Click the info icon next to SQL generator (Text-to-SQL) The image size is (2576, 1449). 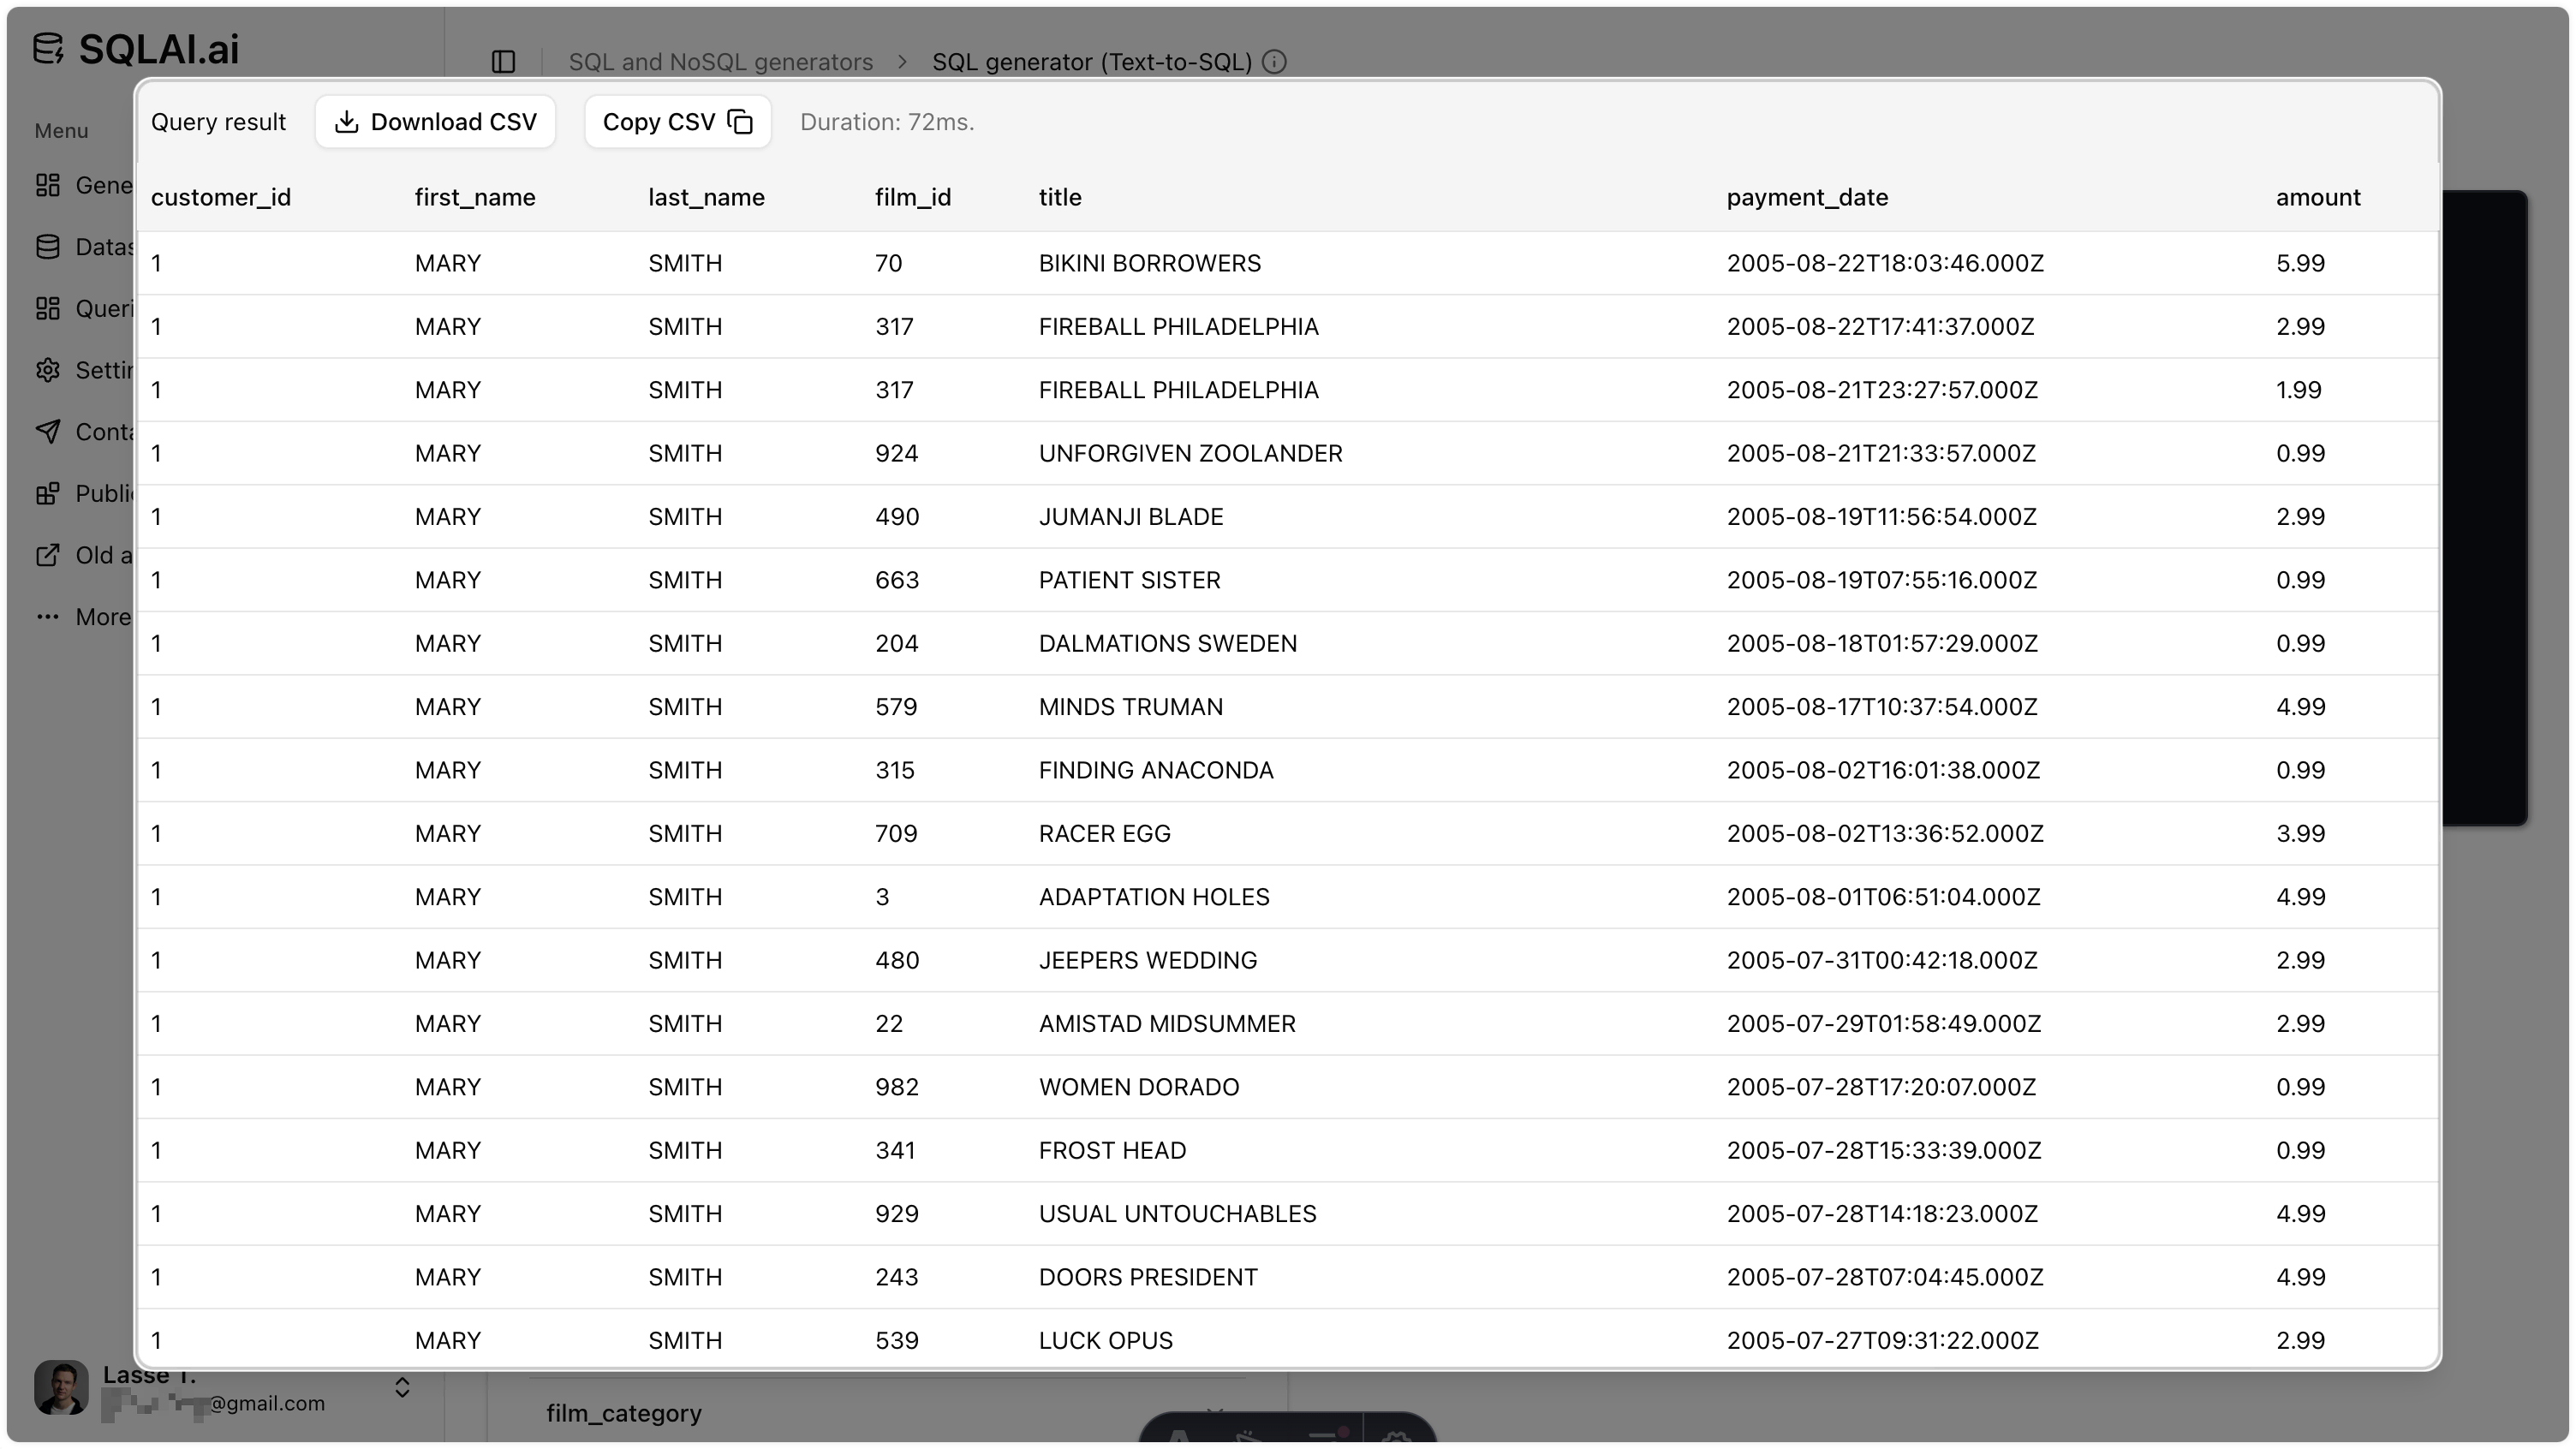(x=1274, y=61)
